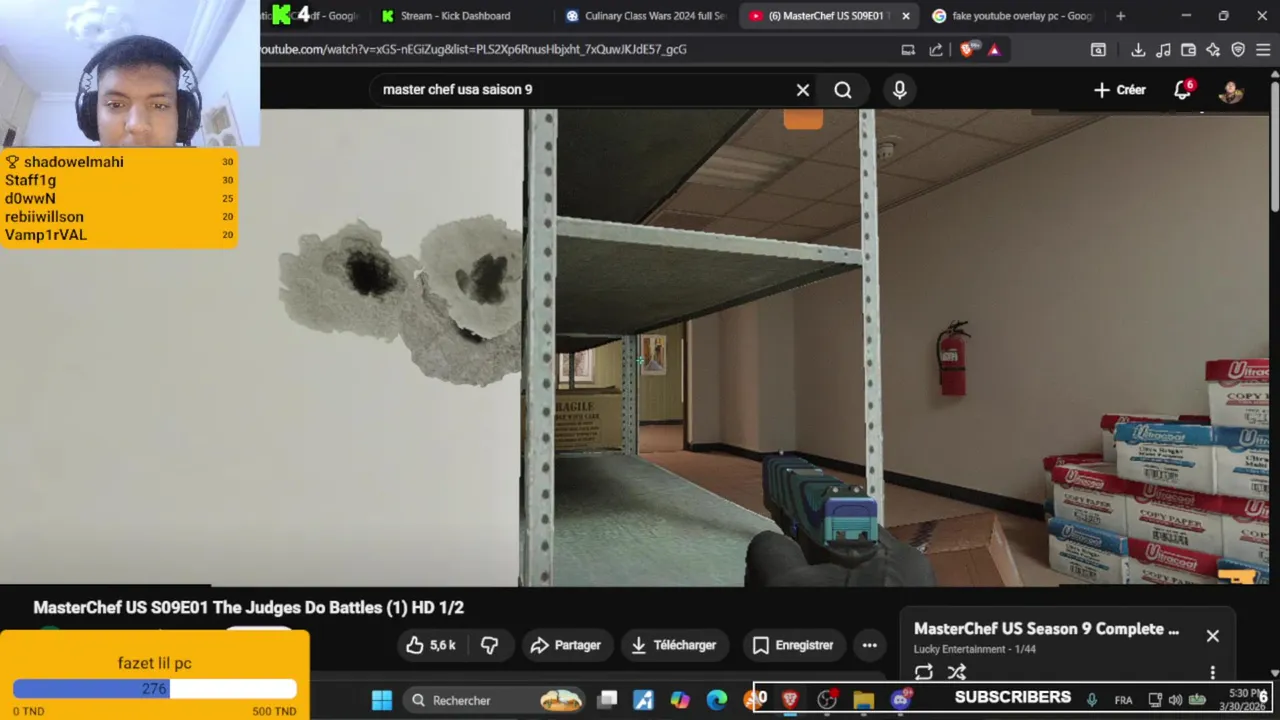Toggle playlist shuffle option

(957, 672)
